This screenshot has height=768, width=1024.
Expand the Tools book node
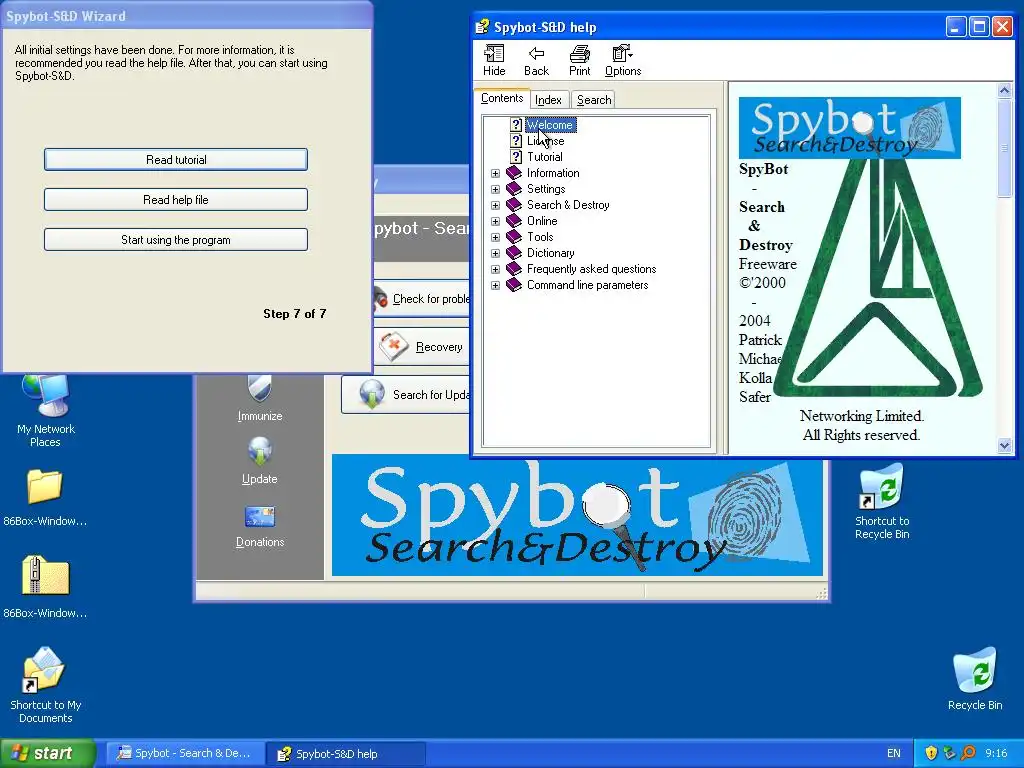coord(495,237)
